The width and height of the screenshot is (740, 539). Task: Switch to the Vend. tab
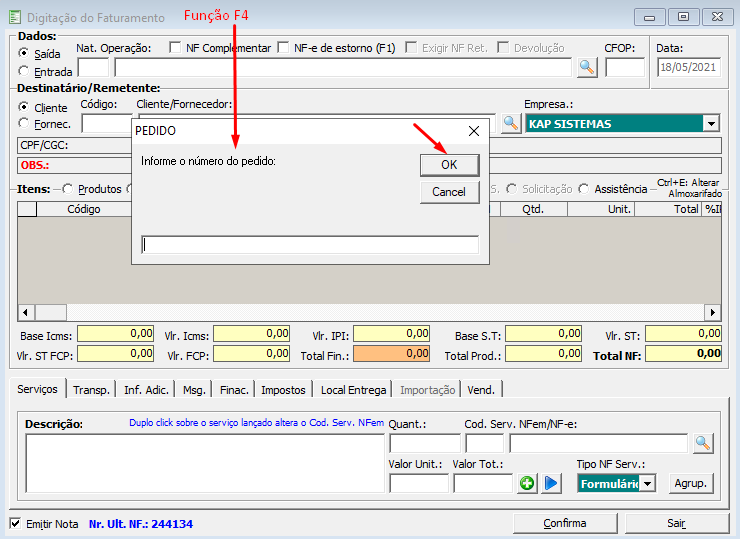pos(481,390)
